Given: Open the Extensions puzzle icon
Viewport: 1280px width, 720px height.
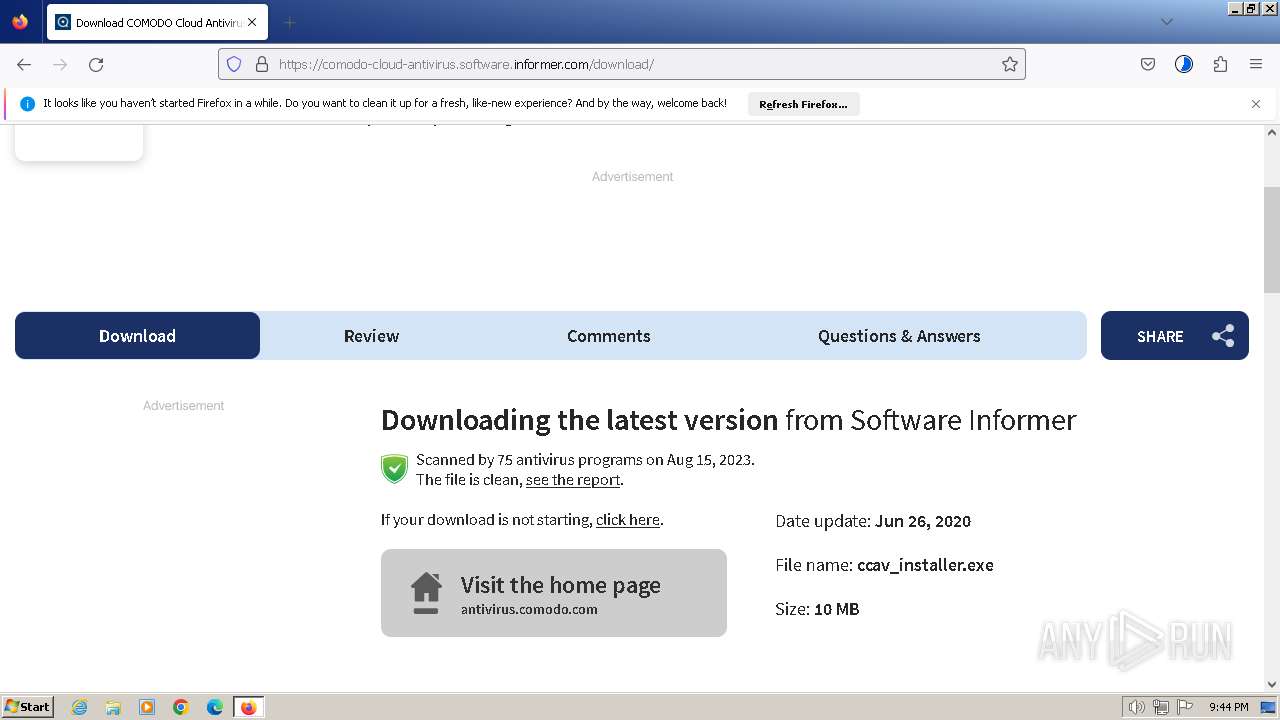Looking at the screenshot, I should [1220, 64].
